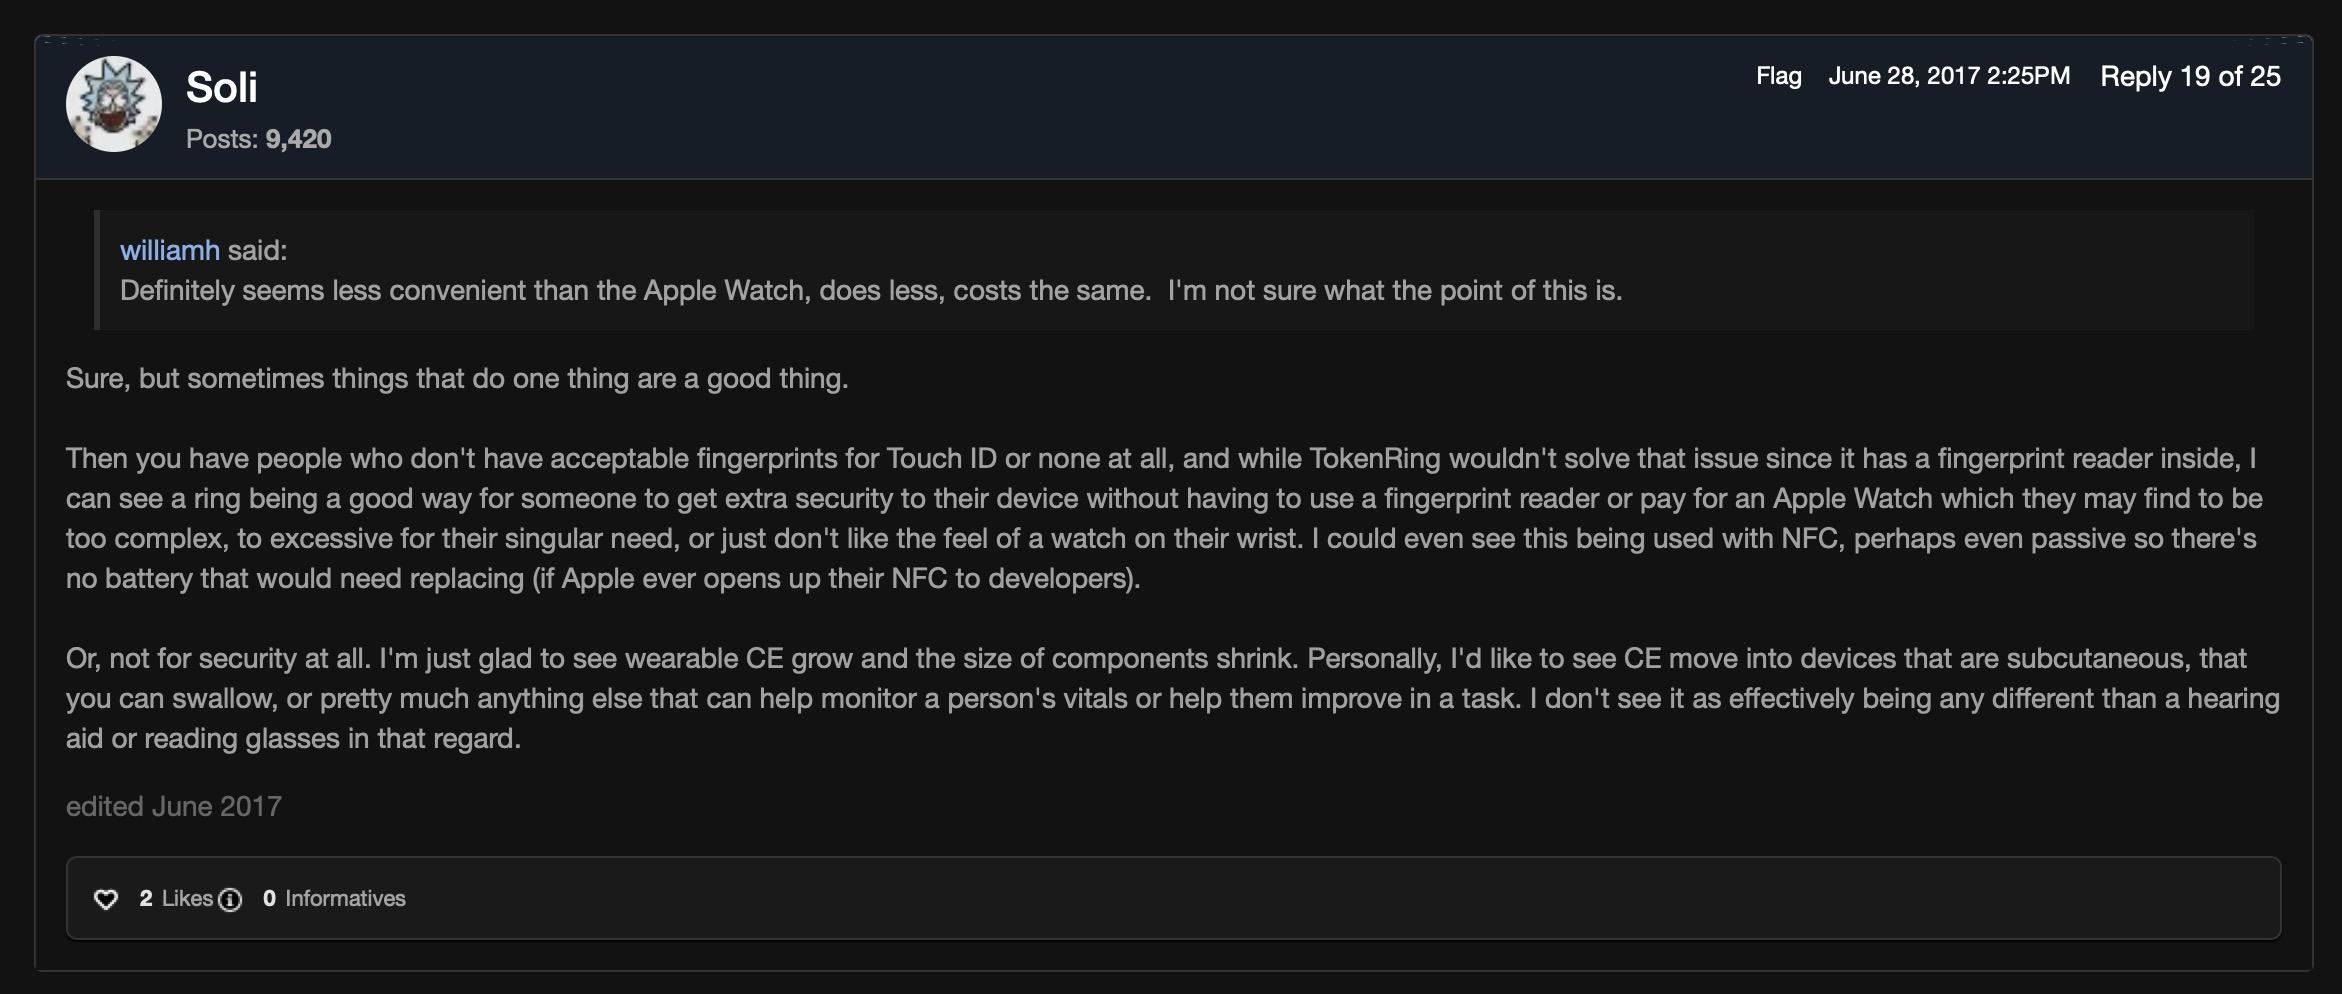Click the Posts: 9,420 count
Viewport: 2342px width, 994px height.
(x=258, y=139)
